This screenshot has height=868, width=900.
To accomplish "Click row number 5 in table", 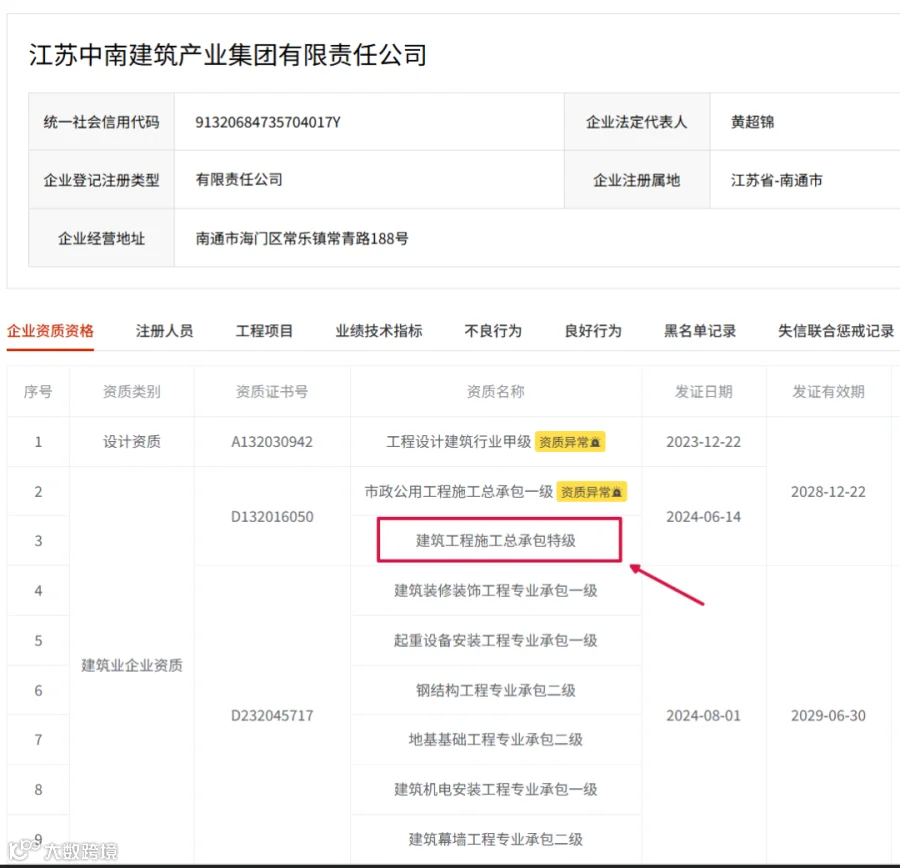I will click(x=38, y=641).
